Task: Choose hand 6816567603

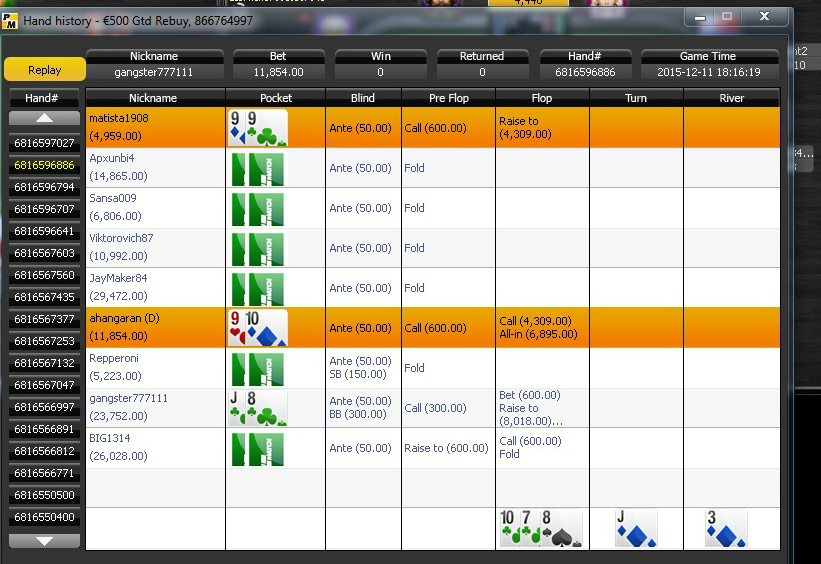Action: 45,253
